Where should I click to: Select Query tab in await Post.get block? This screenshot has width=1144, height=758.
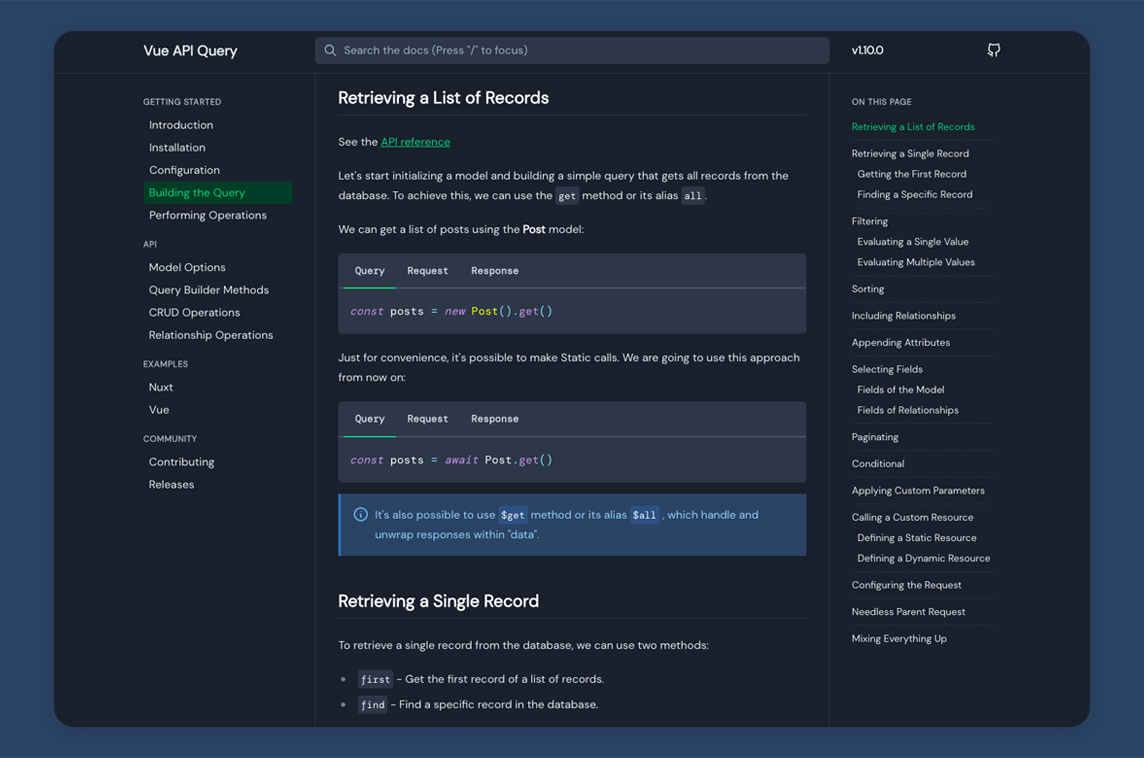(369, 419)
